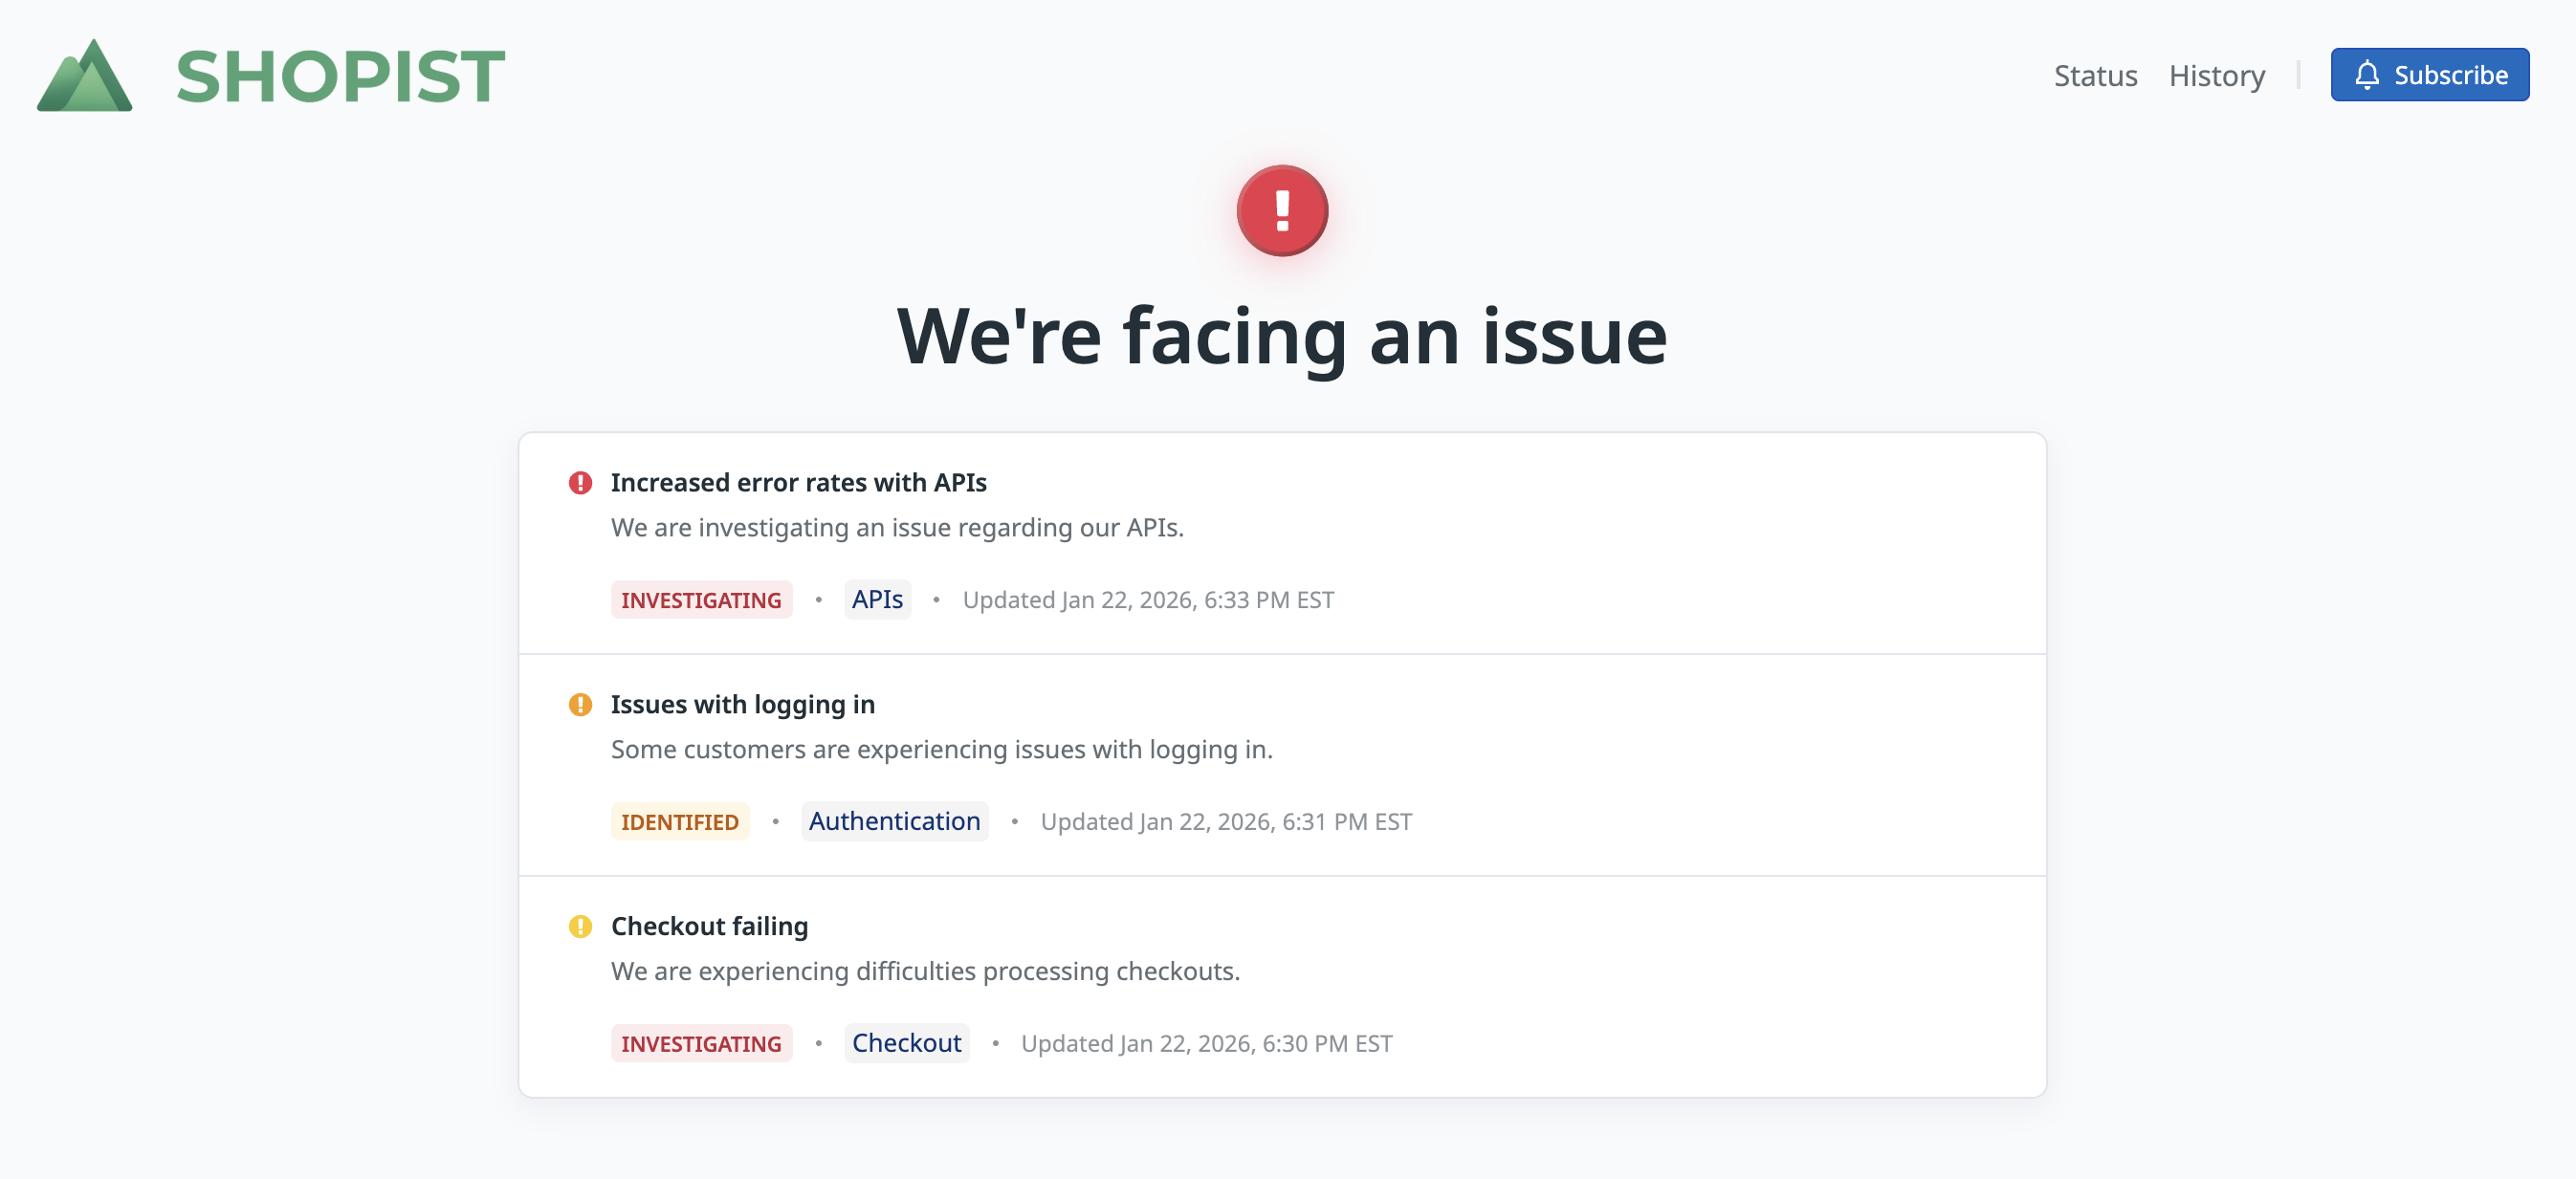Select the Authentication component tag

click(x=894, y=822)
